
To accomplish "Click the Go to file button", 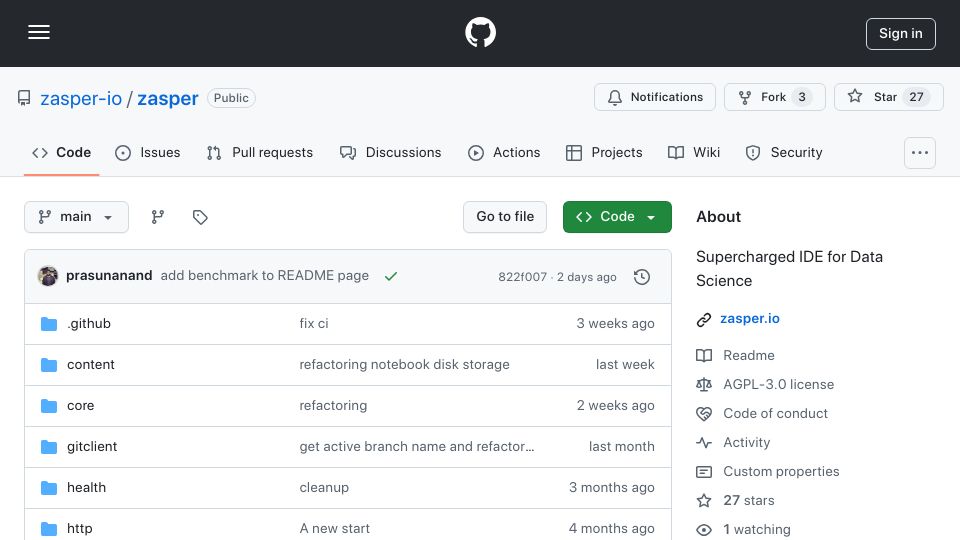I will [505, 217].
